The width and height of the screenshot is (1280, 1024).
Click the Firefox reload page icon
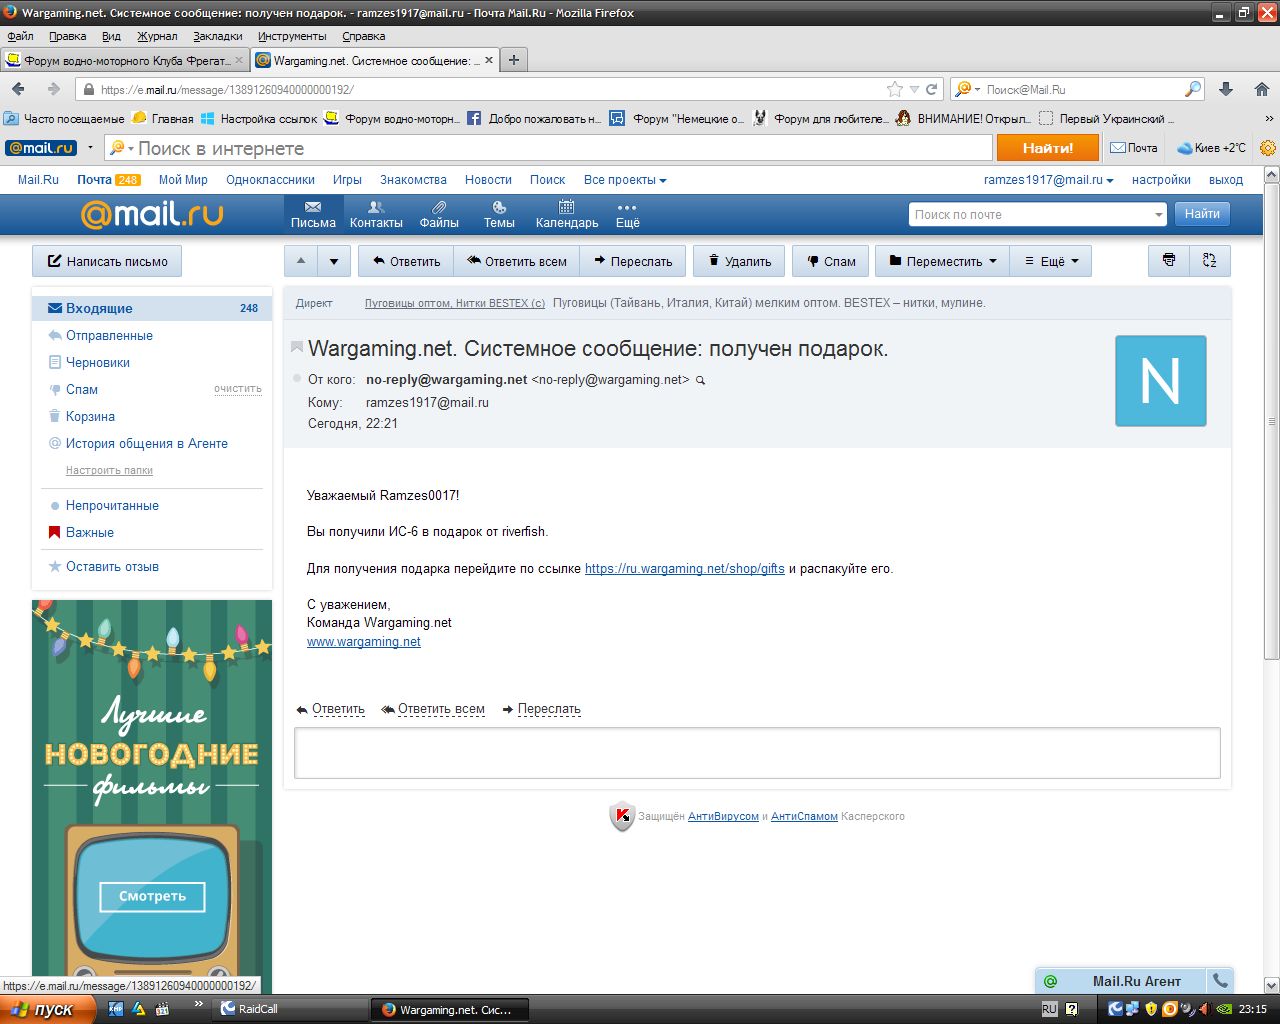932,89
